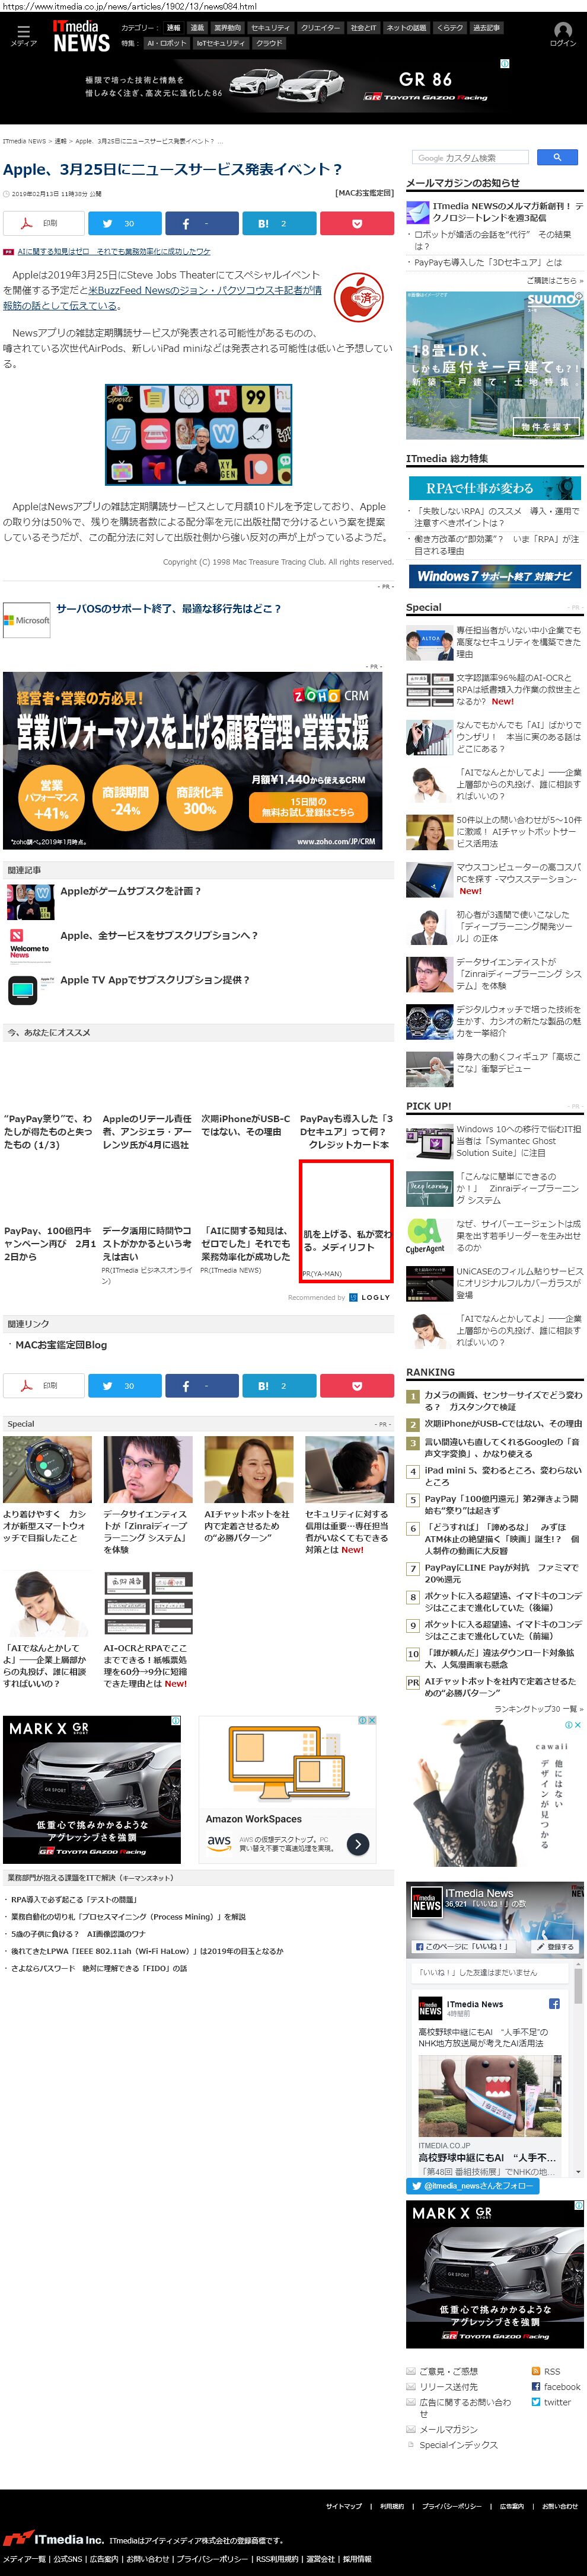The height and width of the screenshot is (2576, 587).
Task: Click the Pocket button above the Special thumbnail grid
Action: pos(357,1385)
